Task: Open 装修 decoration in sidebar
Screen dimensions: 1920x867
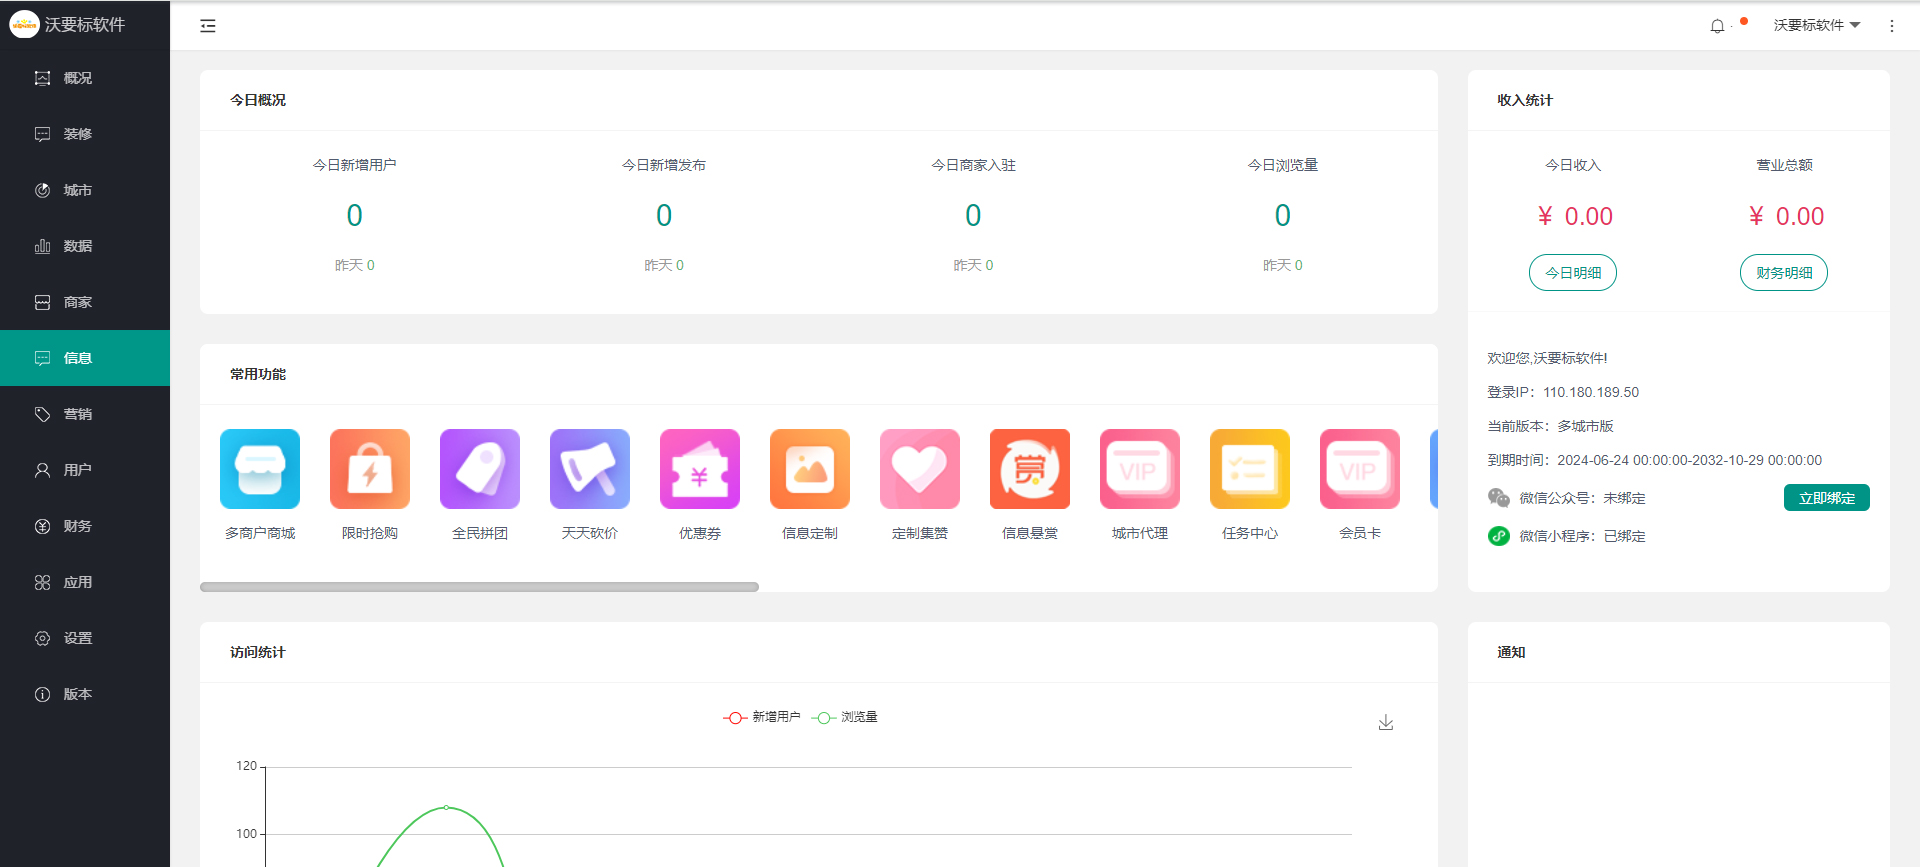Action: point(85,134)
